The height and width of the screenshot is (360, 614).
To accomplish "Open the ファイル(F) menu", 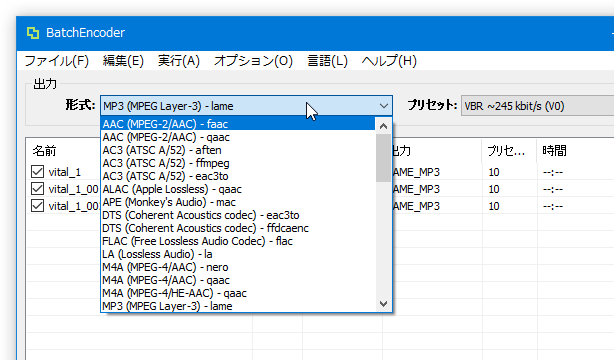I will click(57, 61).
